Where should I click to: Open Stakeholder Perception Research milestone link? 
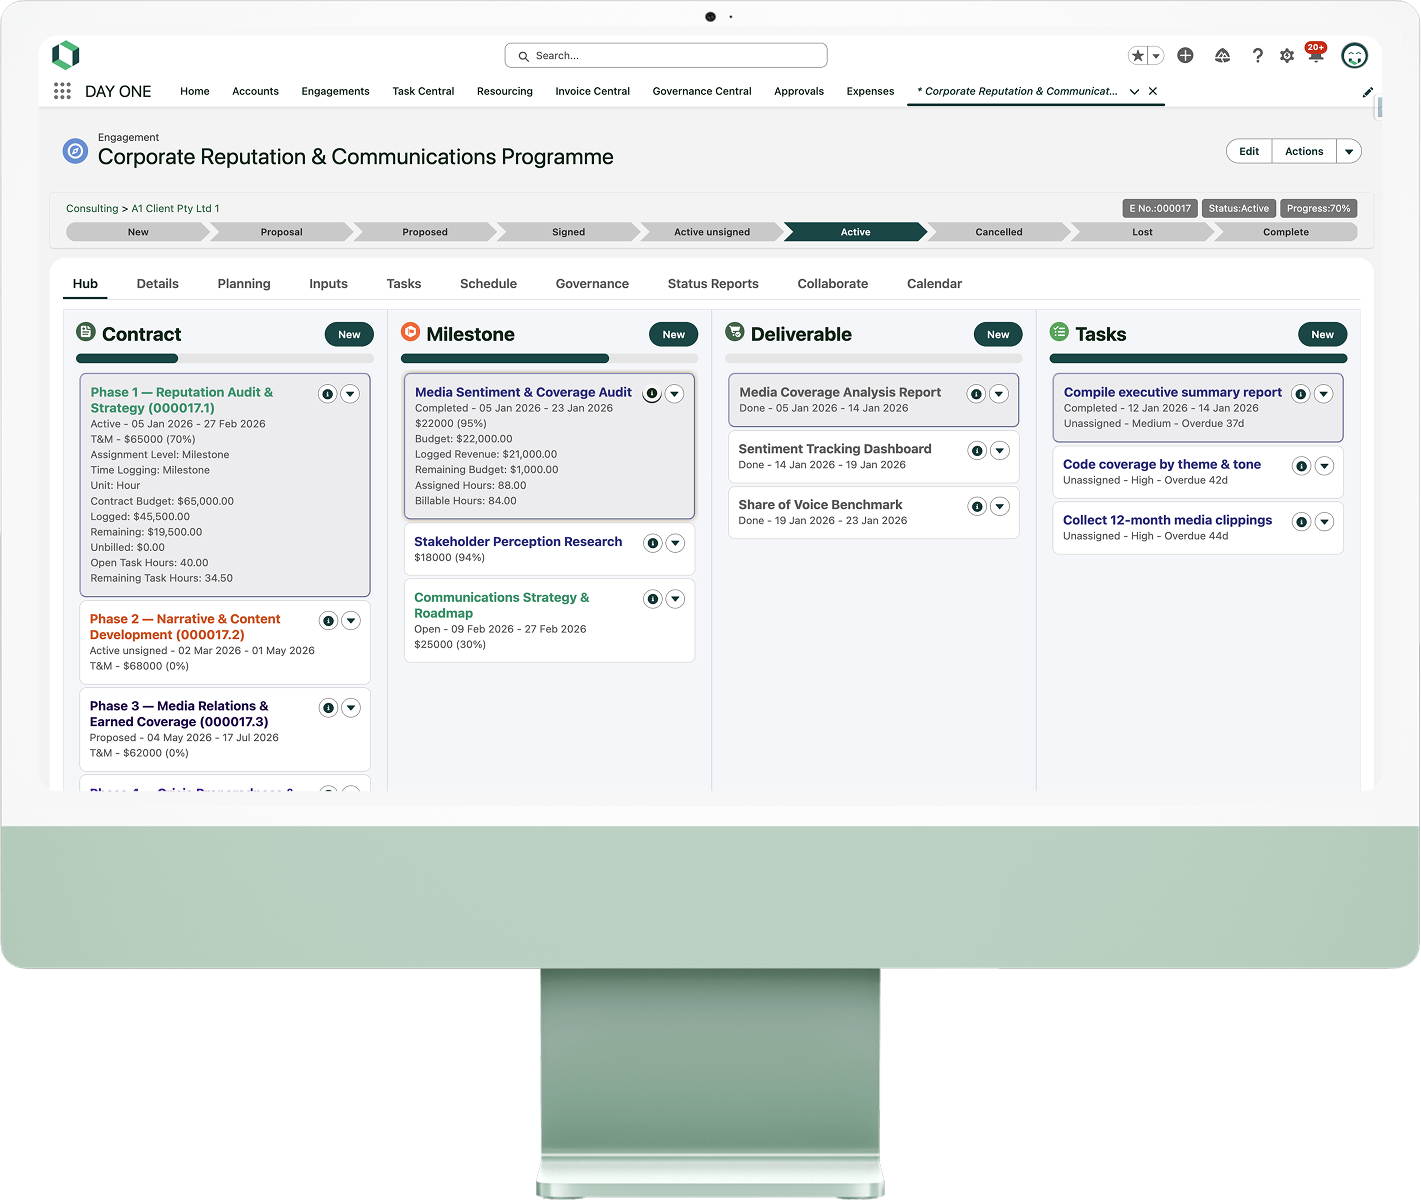(x=518, y=542)
